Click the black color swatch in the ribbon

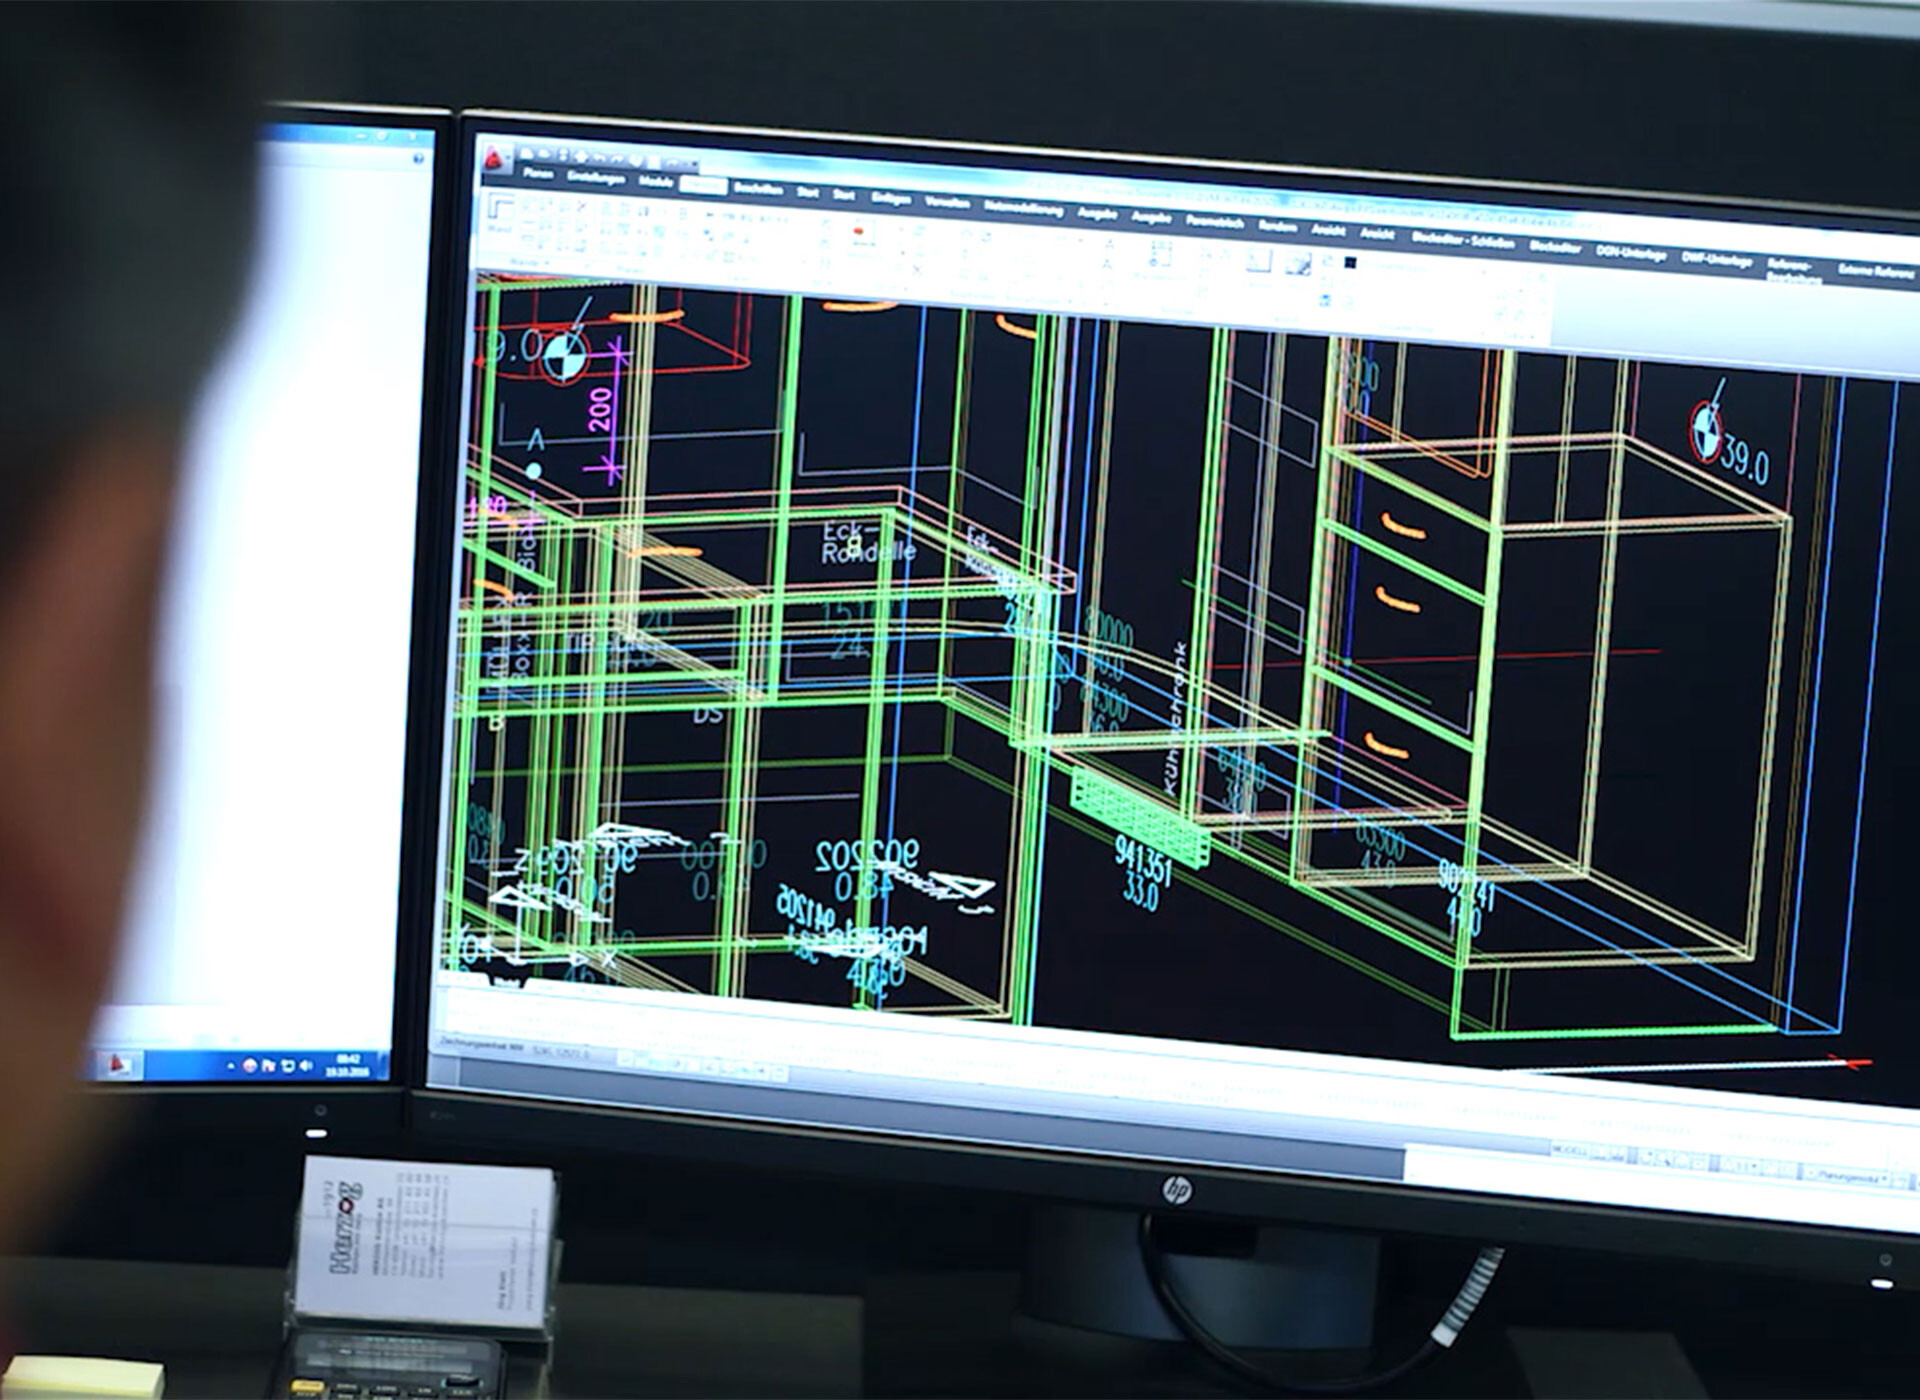pos(1350,263)
